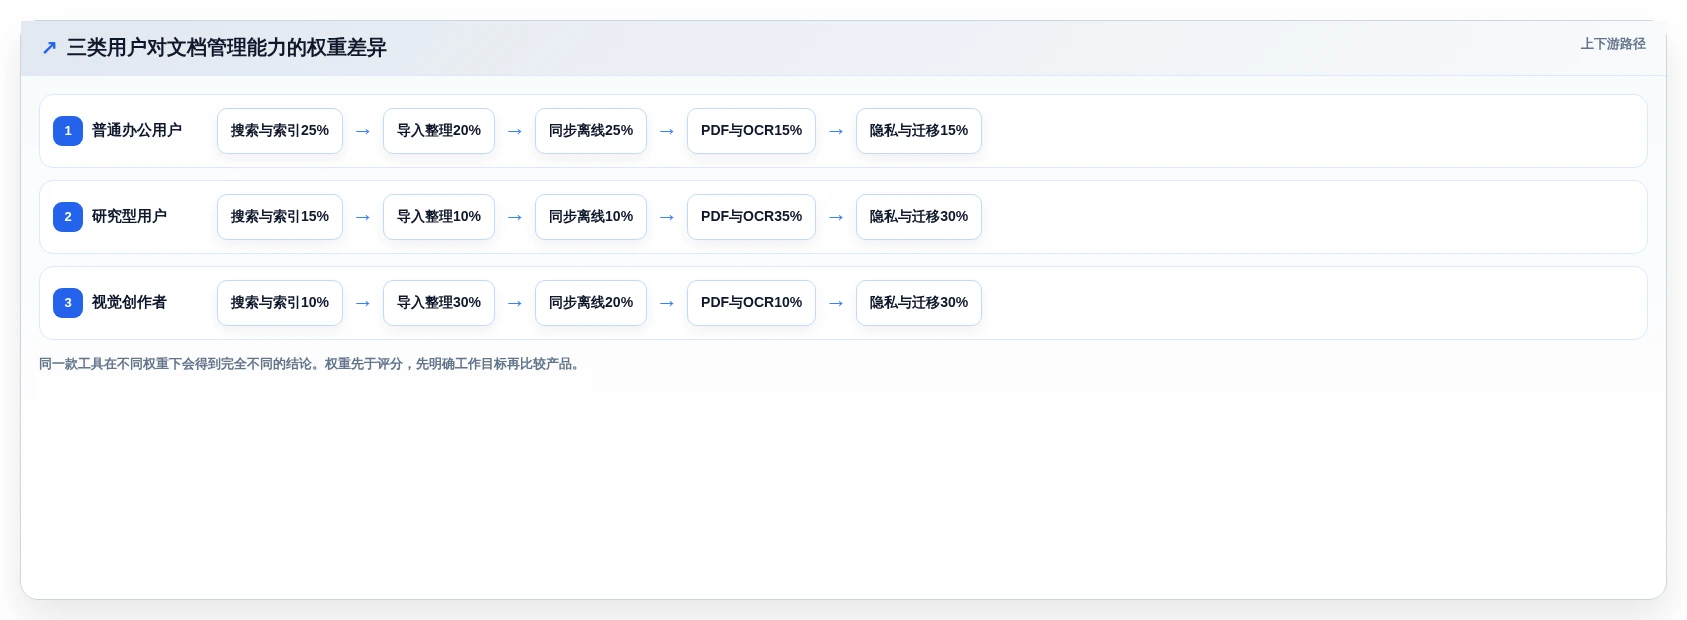The image size is (1687, 620).
Task: Click the 上下游路径 label
Action: point(1613,44)
